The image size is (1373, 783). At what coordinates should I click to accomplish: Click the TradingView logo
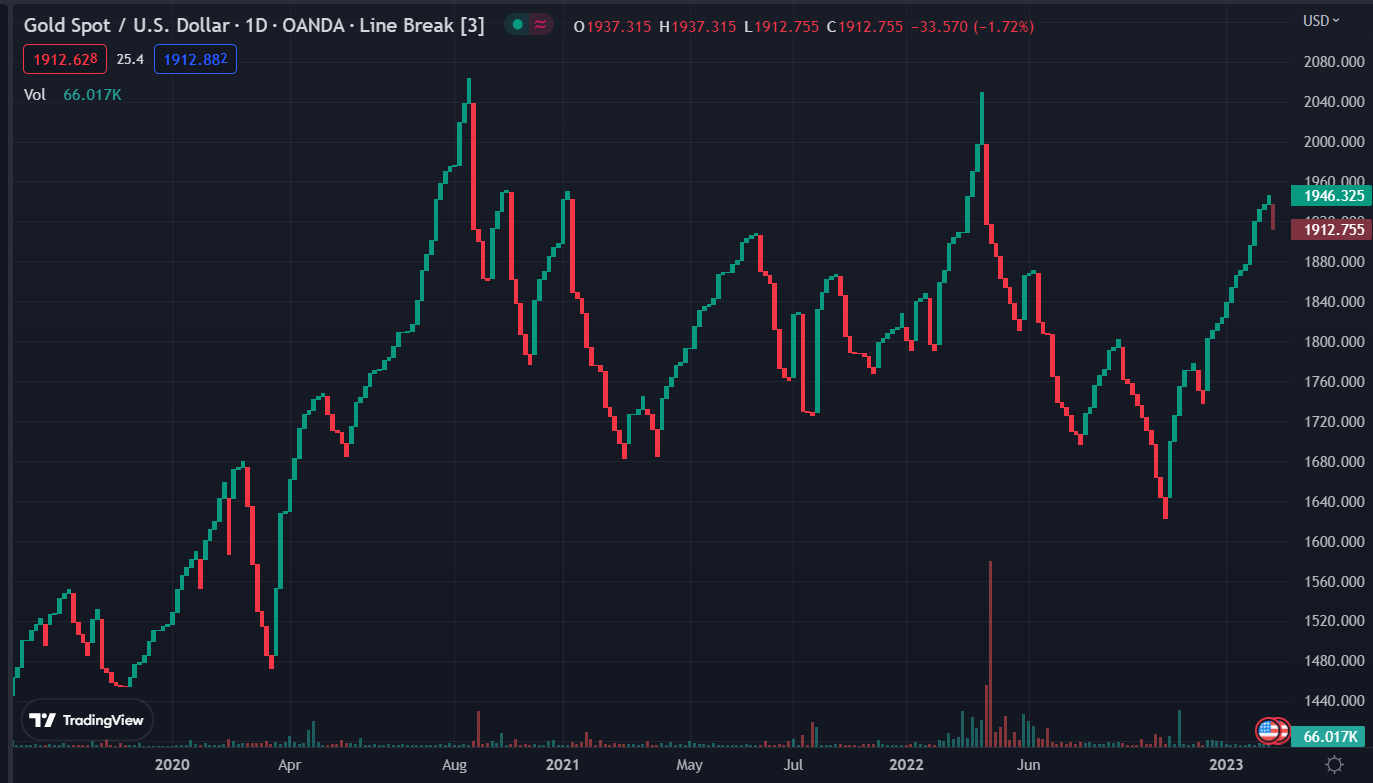(x=86, y=720)
